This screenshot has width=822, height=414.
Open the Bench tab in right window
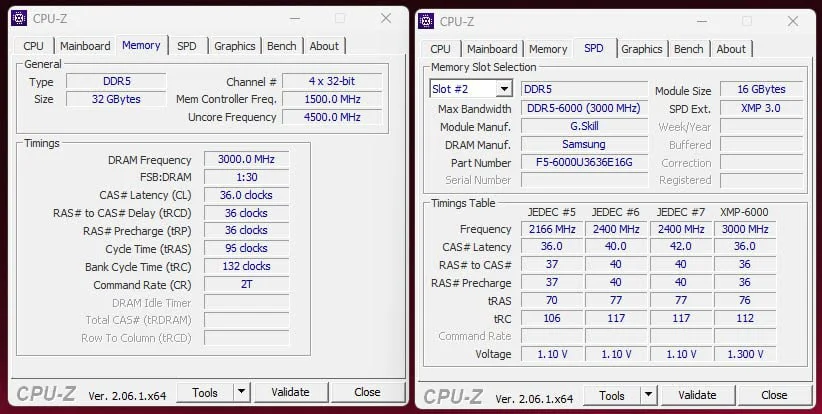point(688,49)
